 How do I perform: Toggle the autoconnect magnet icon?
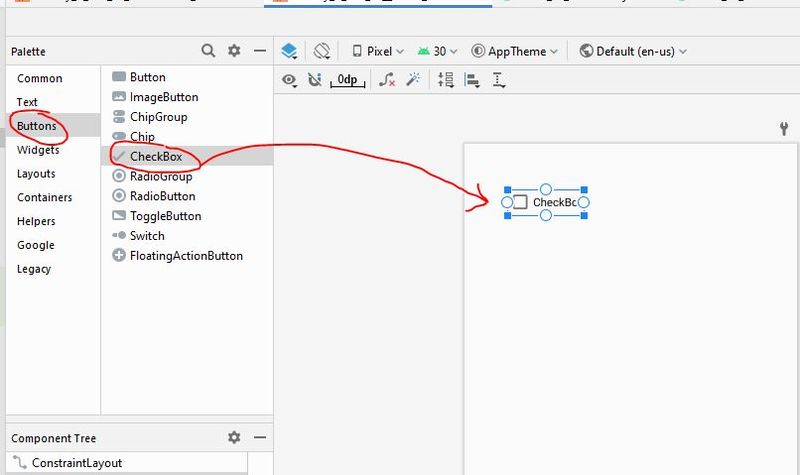pyautogui.click(x=315, y=80)
